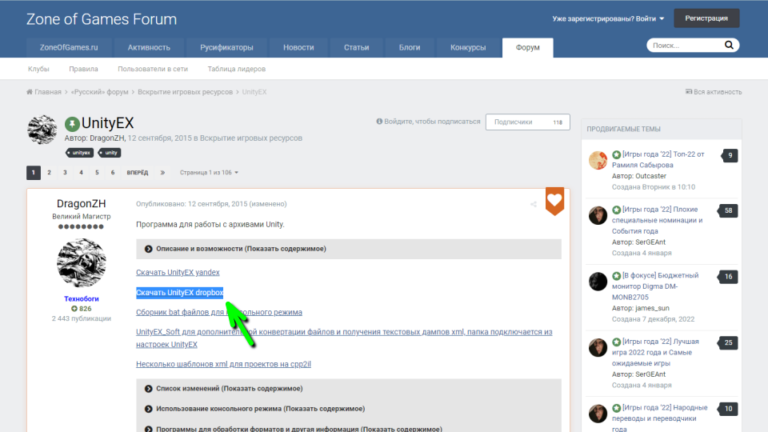
Task: Focus the "Поиск..." search field
Action: pyautogui.click(x=682, y=46)
